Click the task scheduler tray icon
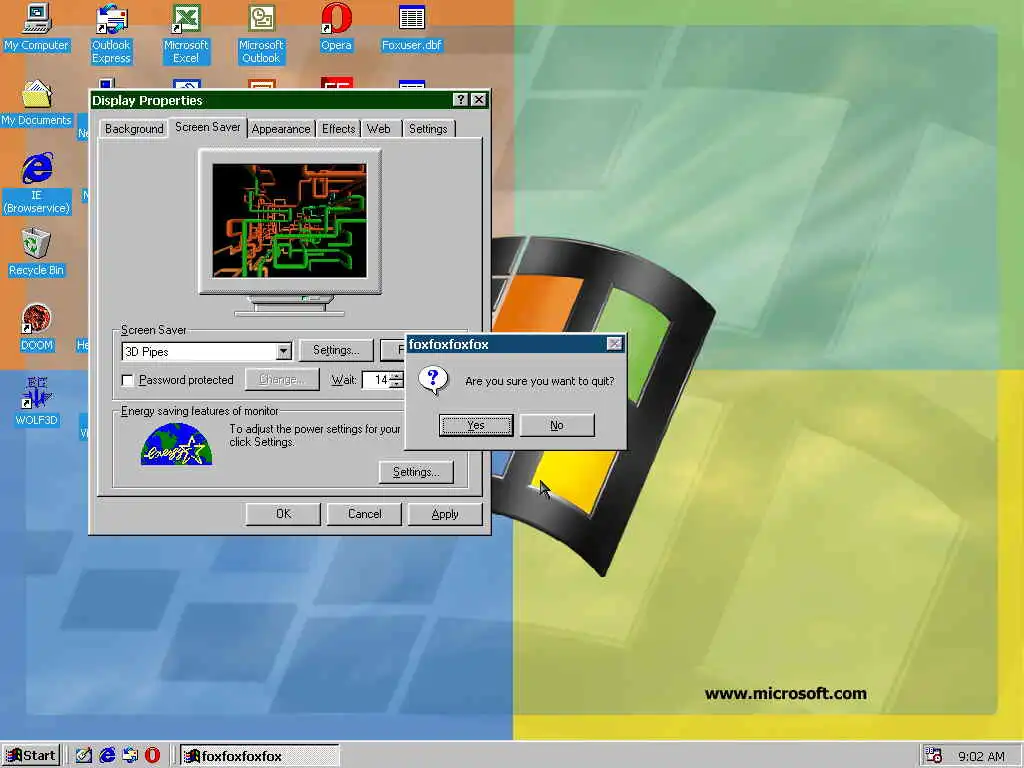The height and width of the screenshot is (768, 1024). click(934, 756)
